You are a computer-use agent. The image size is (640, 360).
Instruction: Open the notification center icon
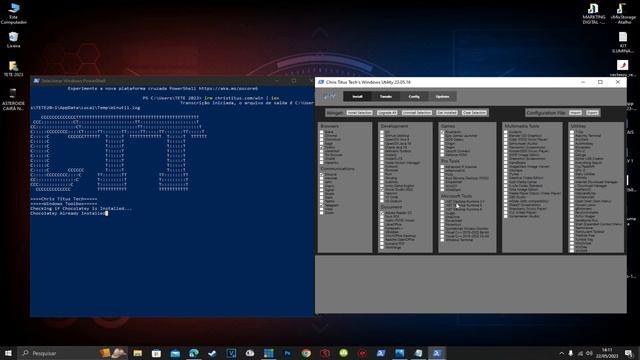pos(629,353)
